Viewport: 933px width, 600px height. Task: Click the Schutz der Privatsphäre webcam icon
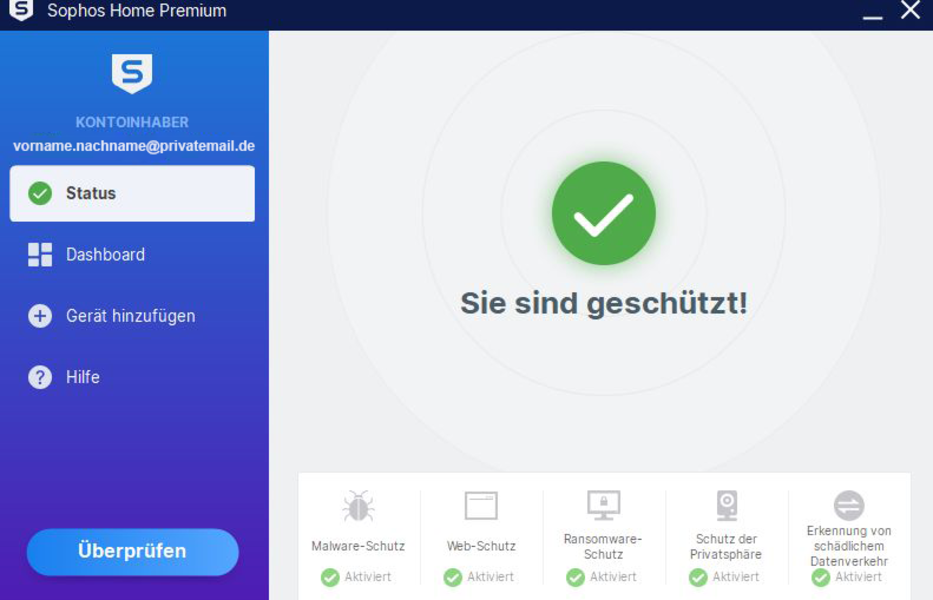point(727,505)
